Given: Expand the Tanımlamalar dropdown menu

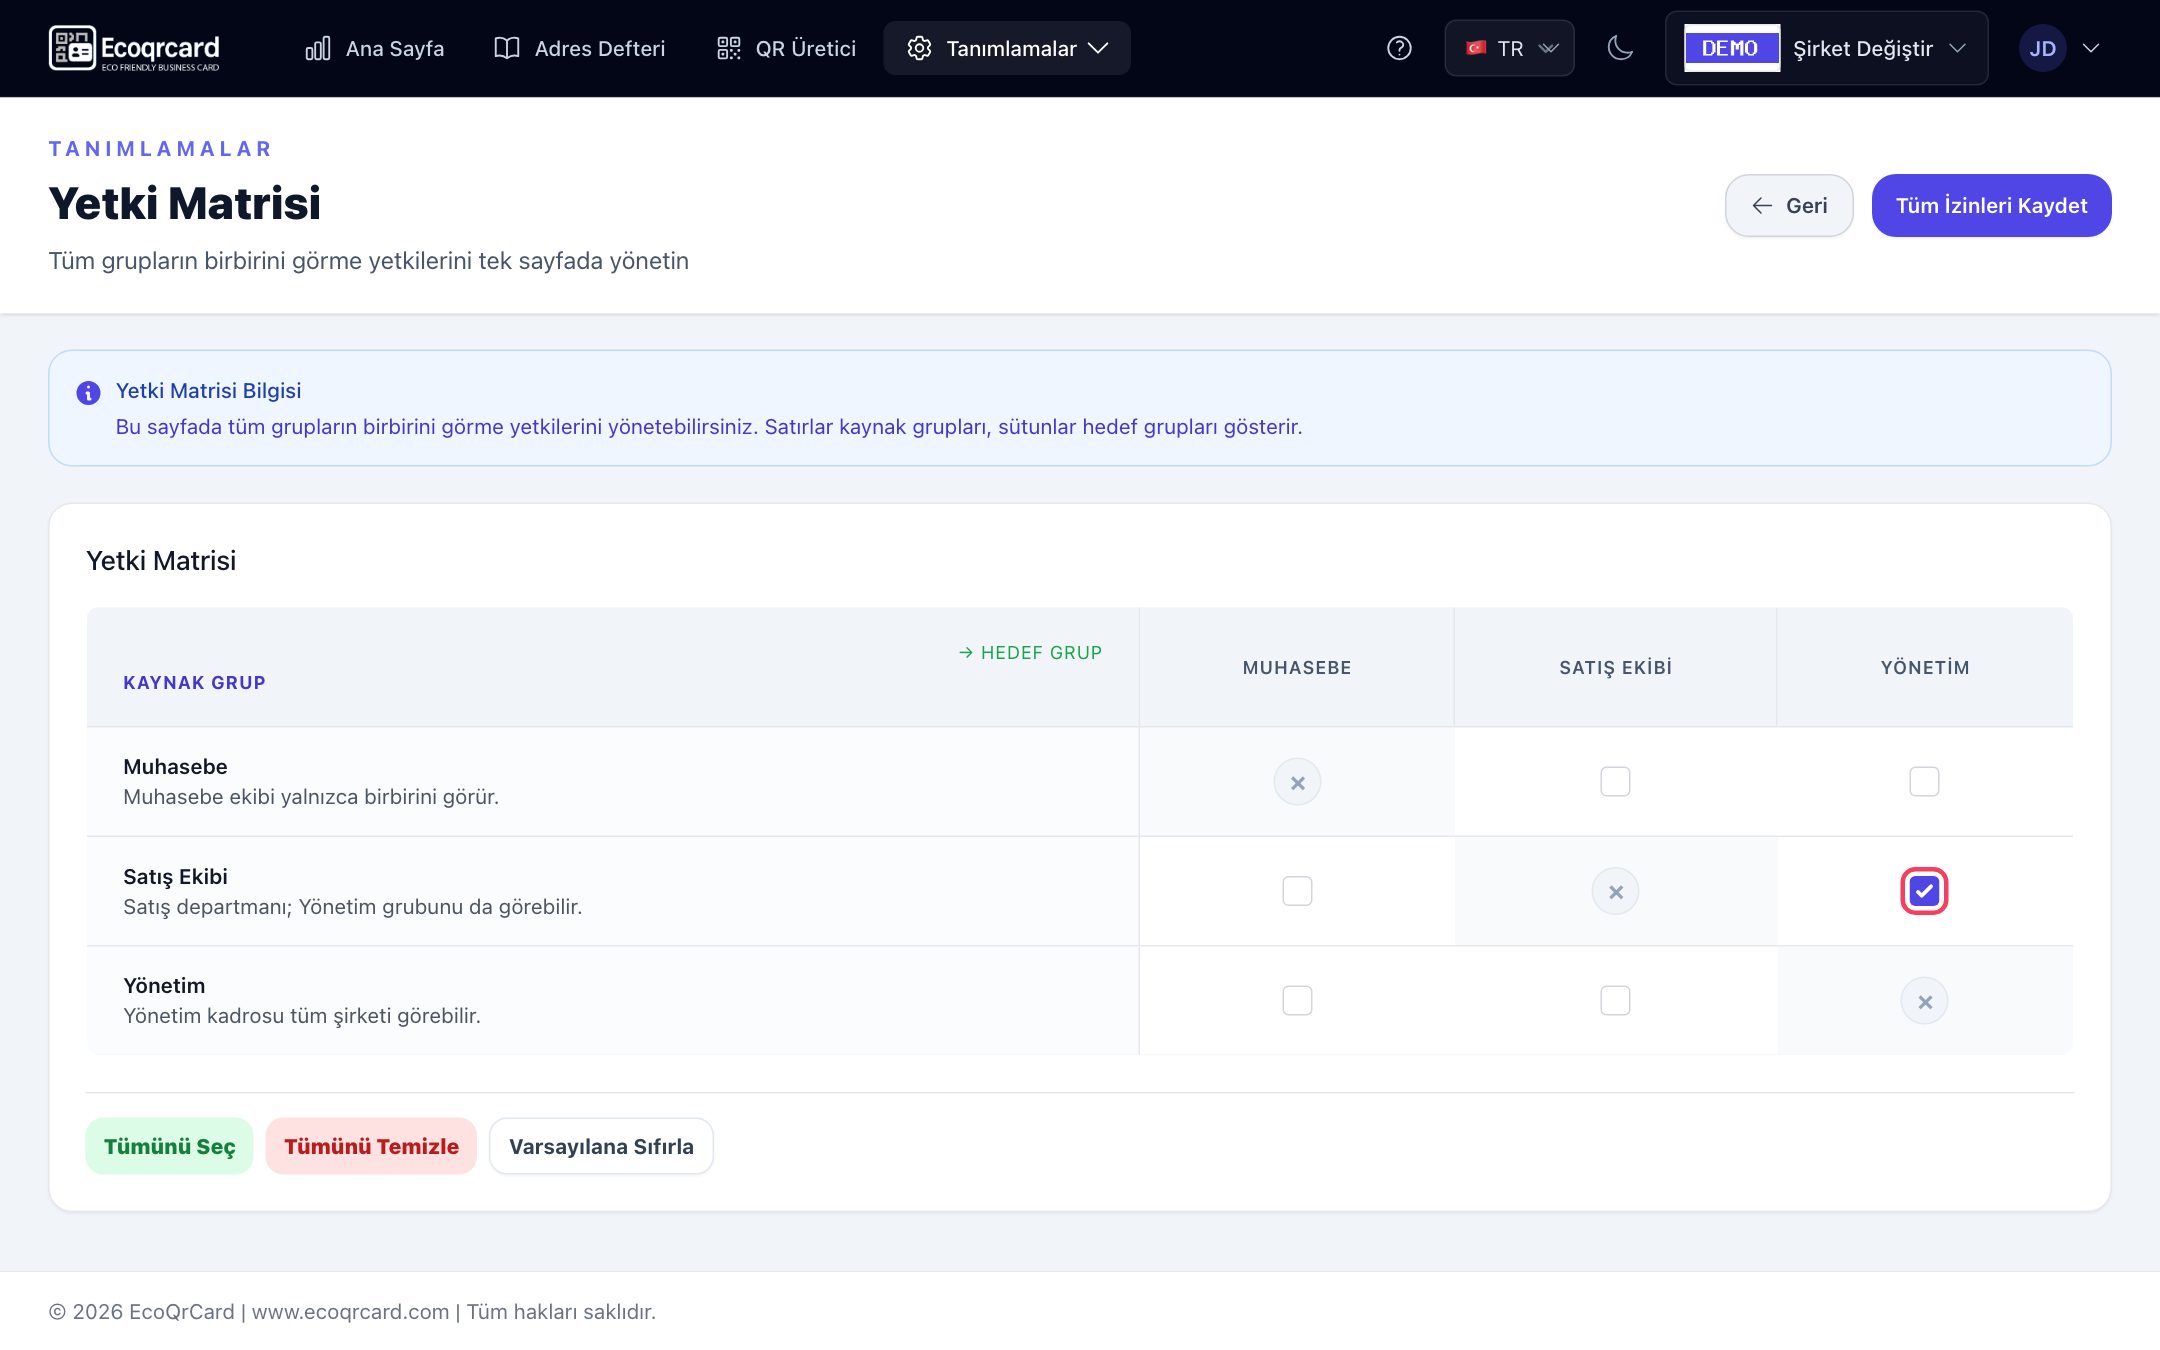Looking at the screenshot, I should click(x=1007, y=48).
